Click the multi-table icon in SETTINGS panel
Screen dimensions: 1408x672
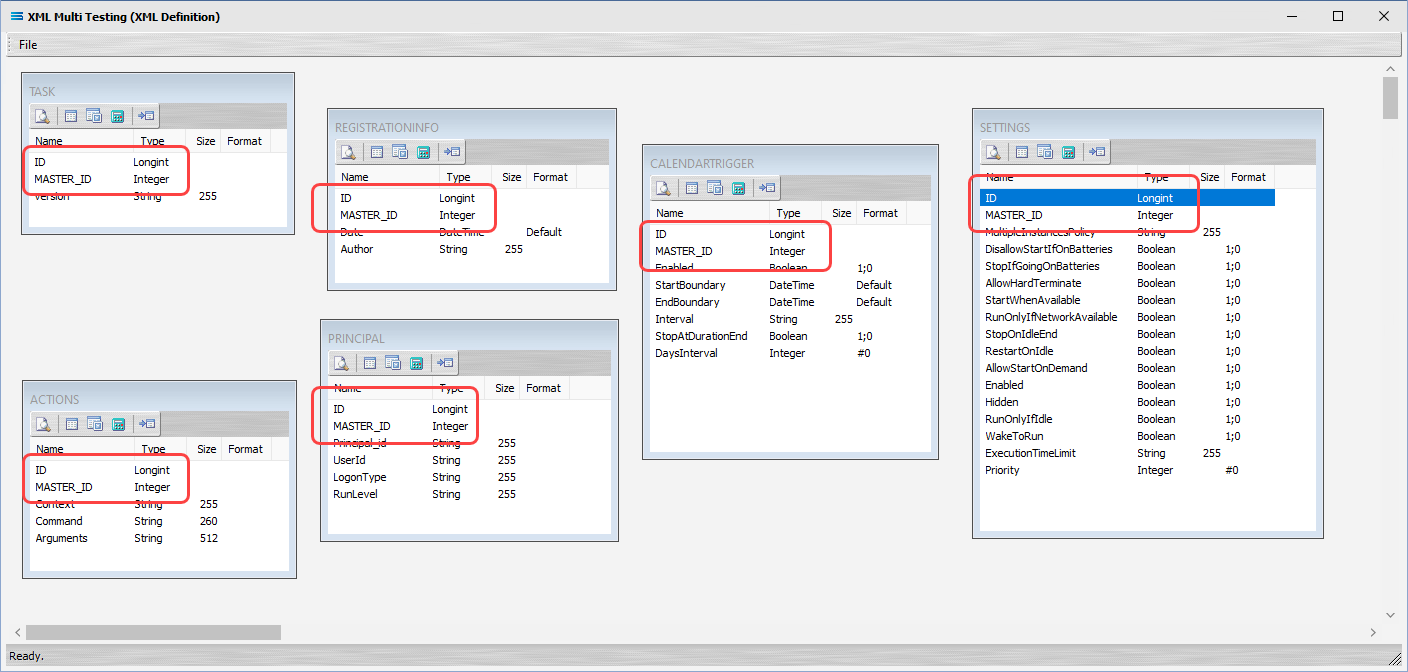click(x=1045, y=152)
